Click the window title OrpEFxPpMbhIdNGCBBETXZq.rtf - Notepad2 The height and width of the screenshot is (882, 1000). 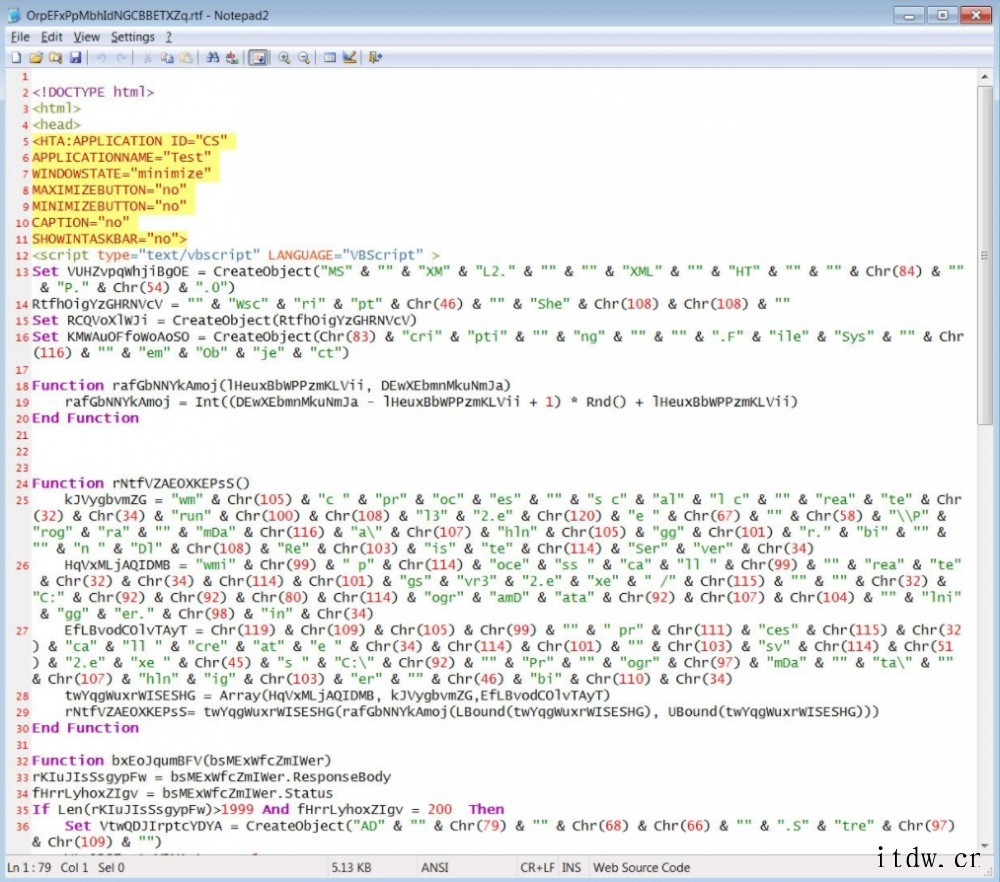(x=147, y=15)
